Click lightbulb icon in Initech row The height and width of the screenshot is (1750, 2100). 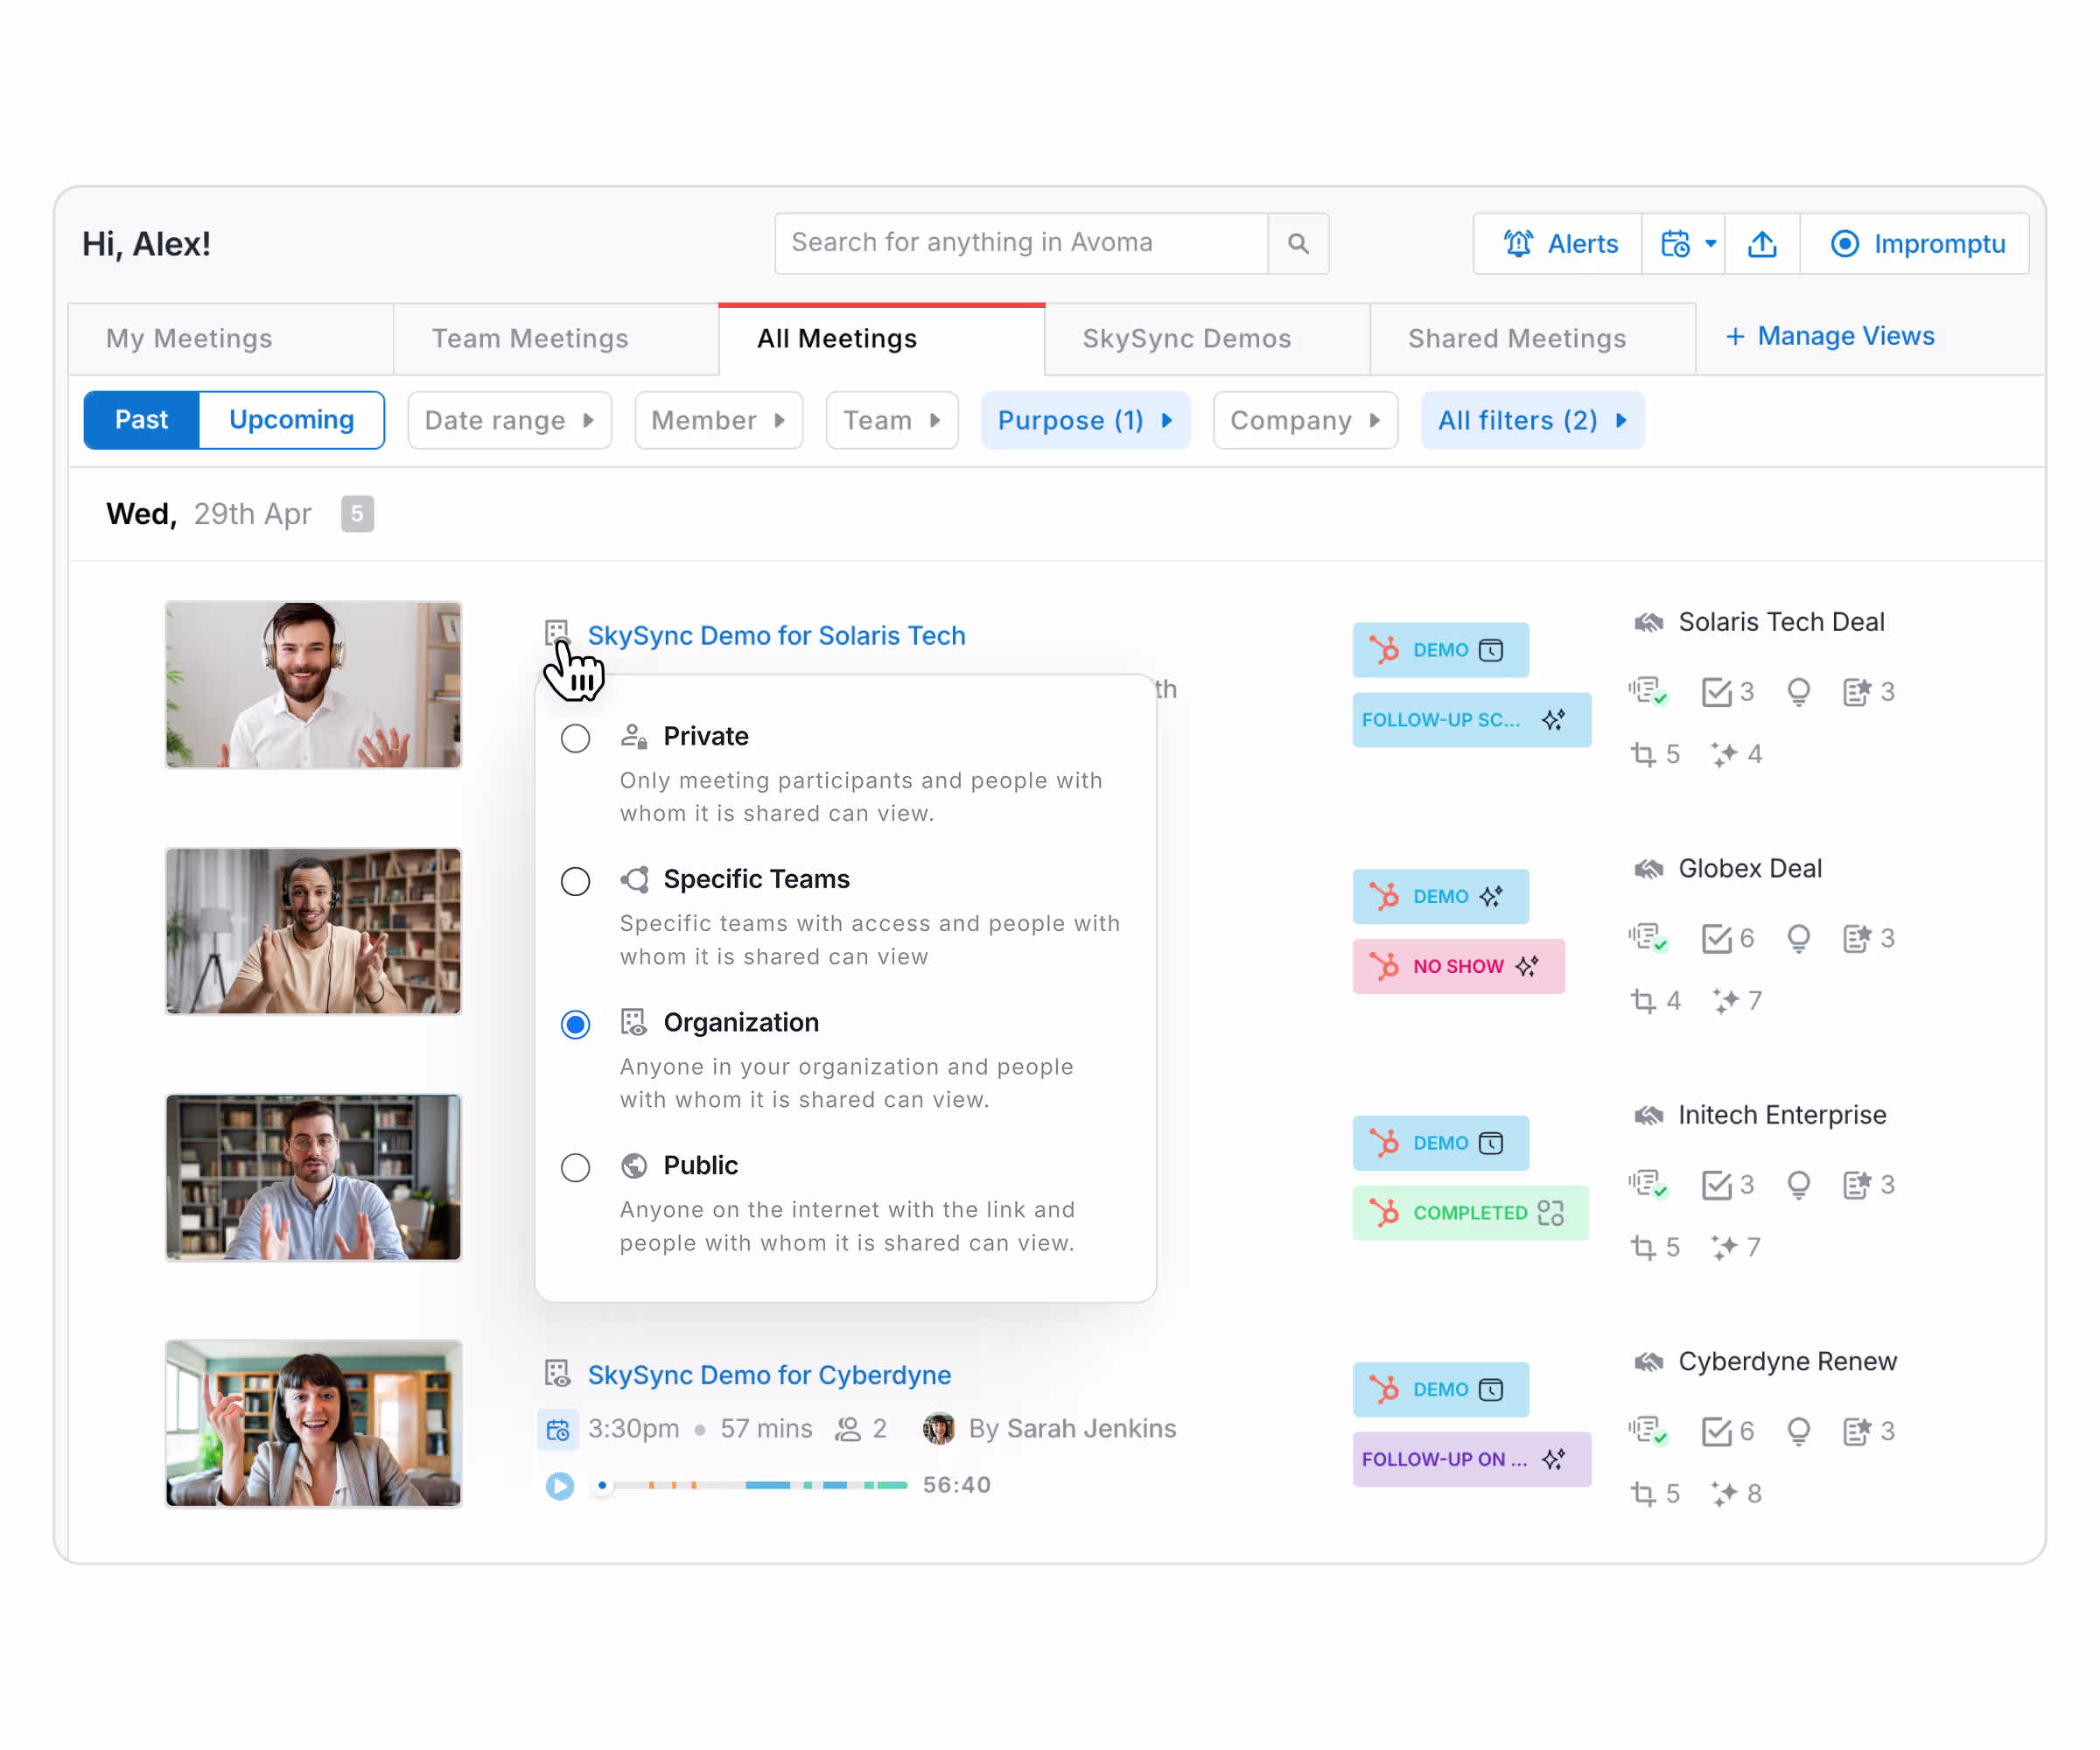click(x=1798, y=1185)
